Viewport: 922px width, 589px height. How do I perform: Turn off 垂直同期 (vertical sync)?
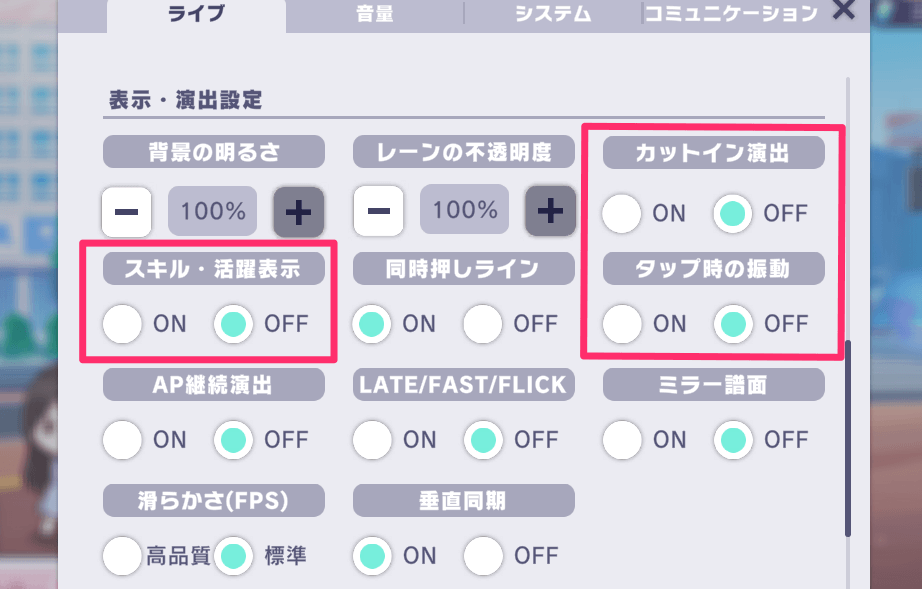tap(482, 556)
